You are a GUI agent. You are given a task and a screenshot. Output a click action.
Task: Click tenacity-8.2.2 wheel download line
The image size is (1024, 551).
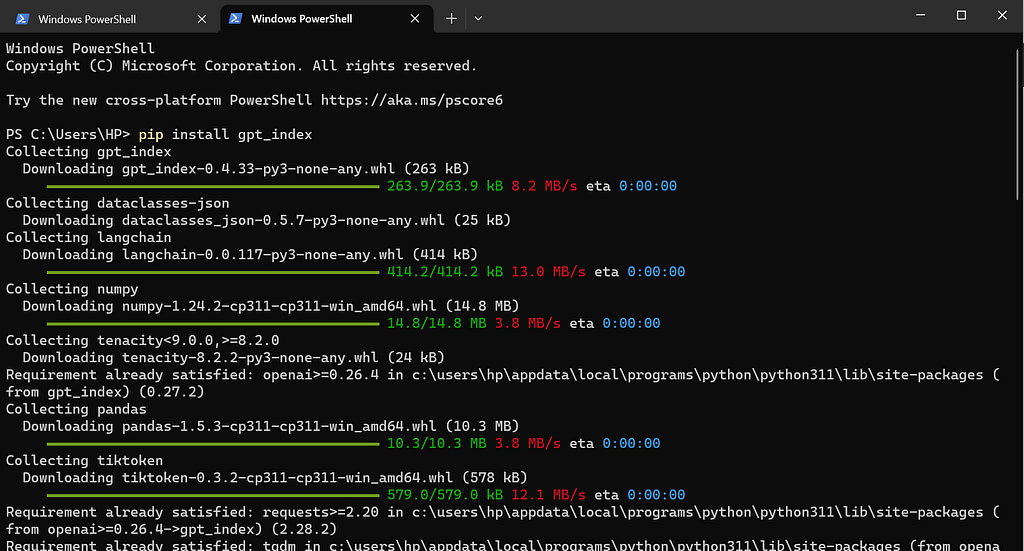[x=234, y=358]
